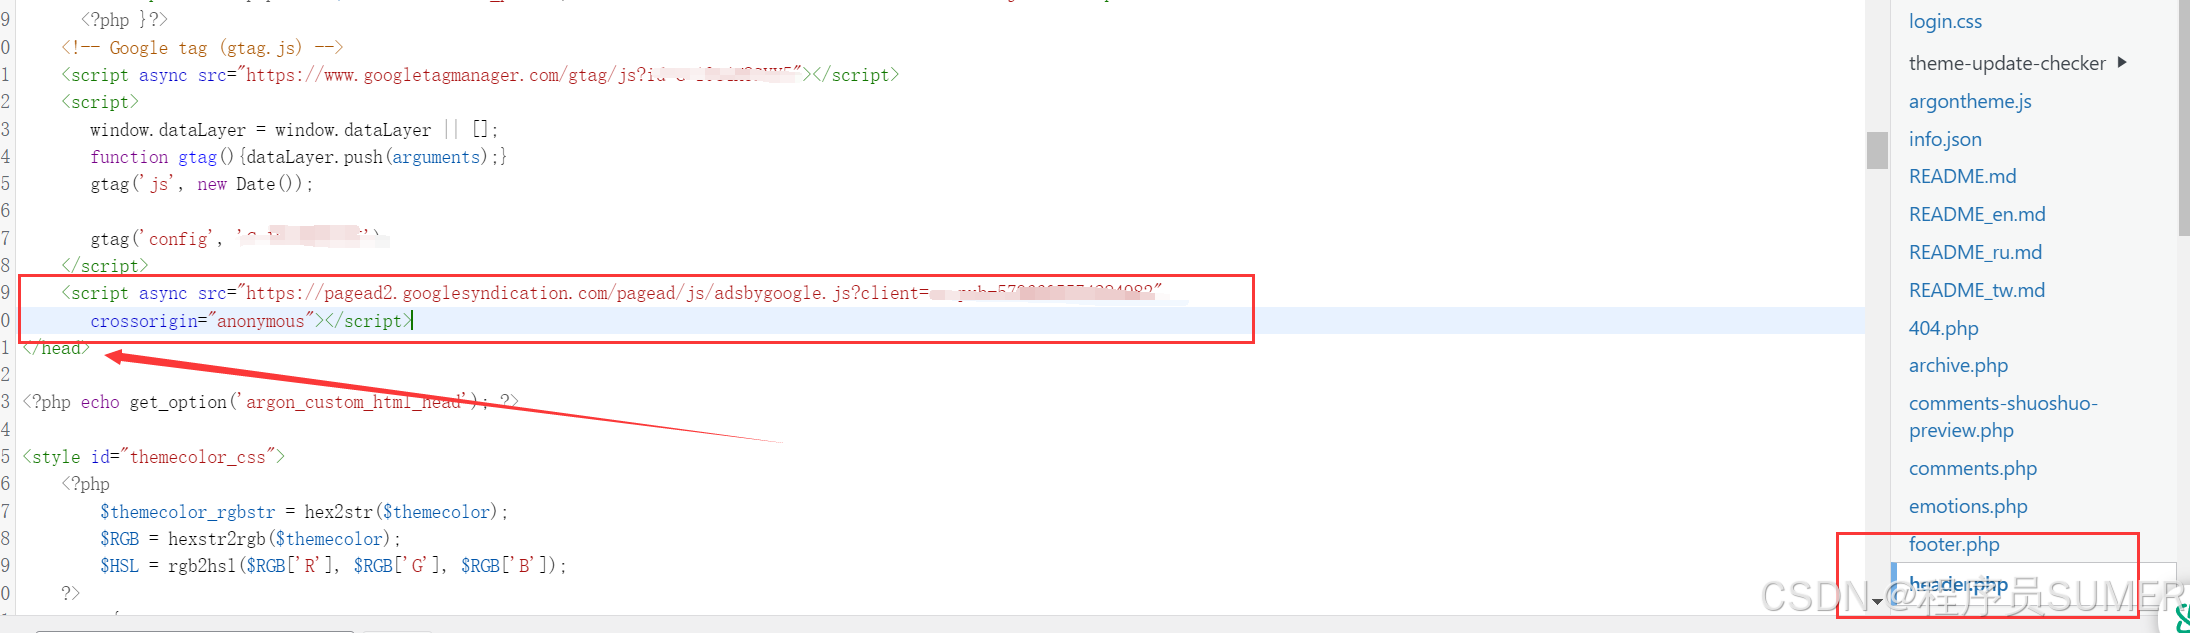Click the function gtag() definition line
2190x633 pixels.
click(x=298, y=157)
